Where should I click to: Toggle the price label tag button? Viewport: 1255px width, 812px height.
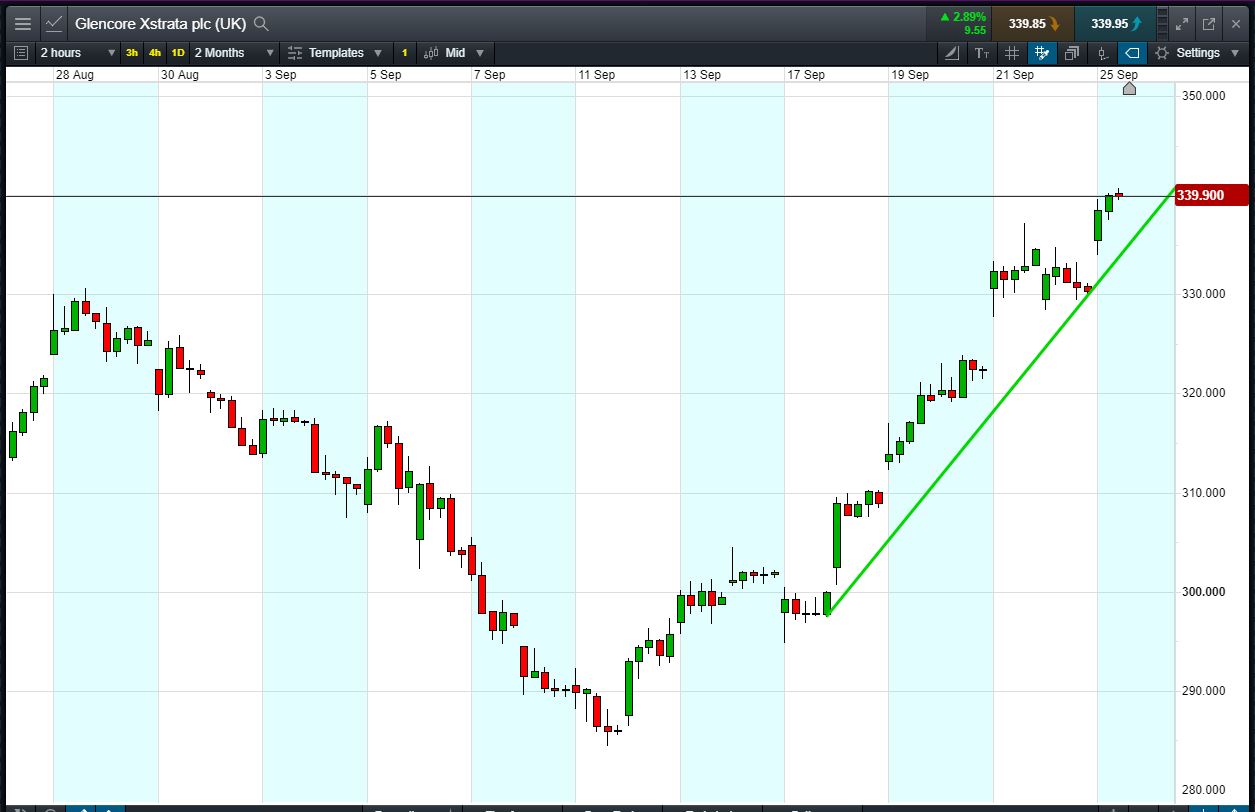(x=1132, y=53)
